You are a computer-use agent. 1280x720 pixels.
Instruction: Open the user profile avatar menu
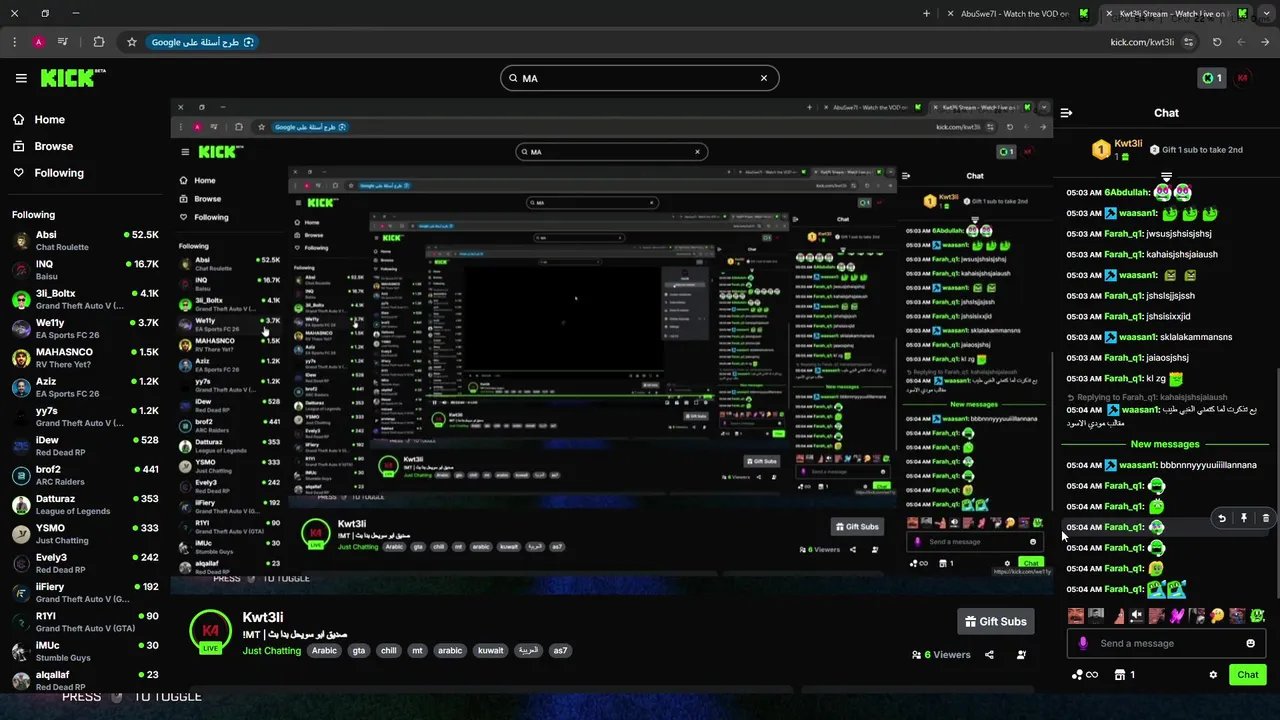1243,78
